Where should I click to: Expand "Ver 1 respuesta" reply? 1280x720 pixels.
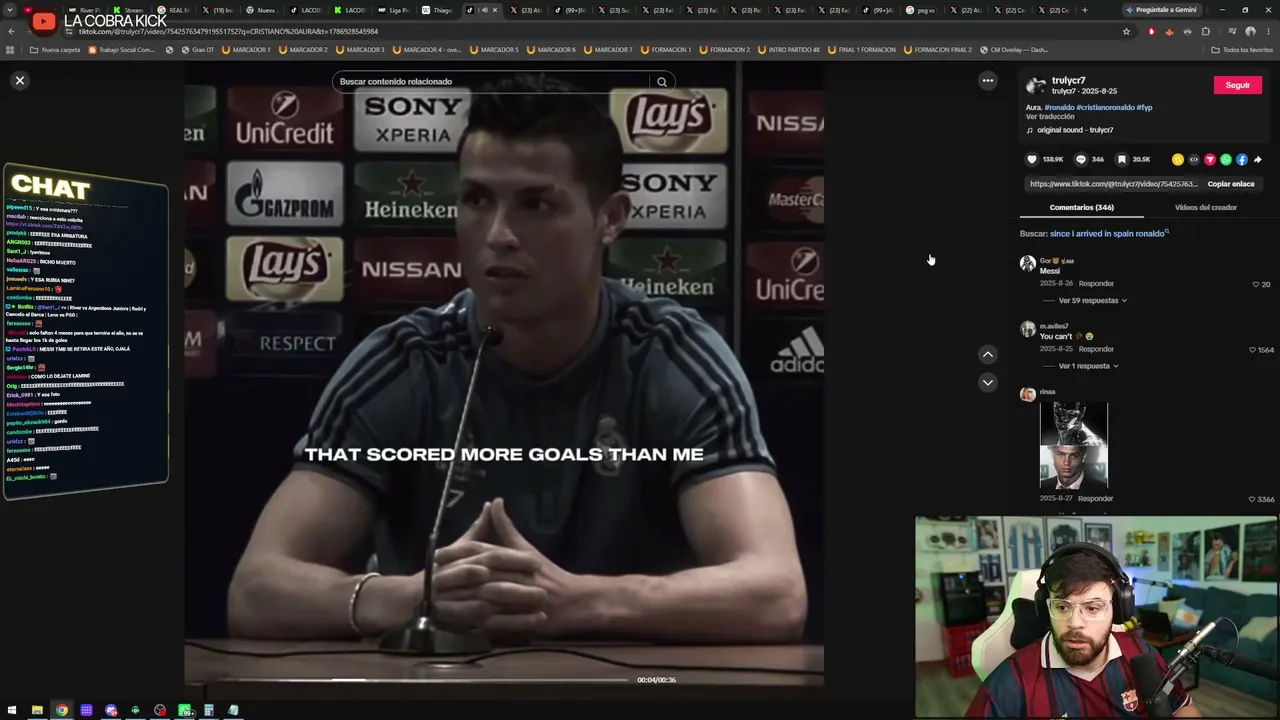pos(1088,366)
